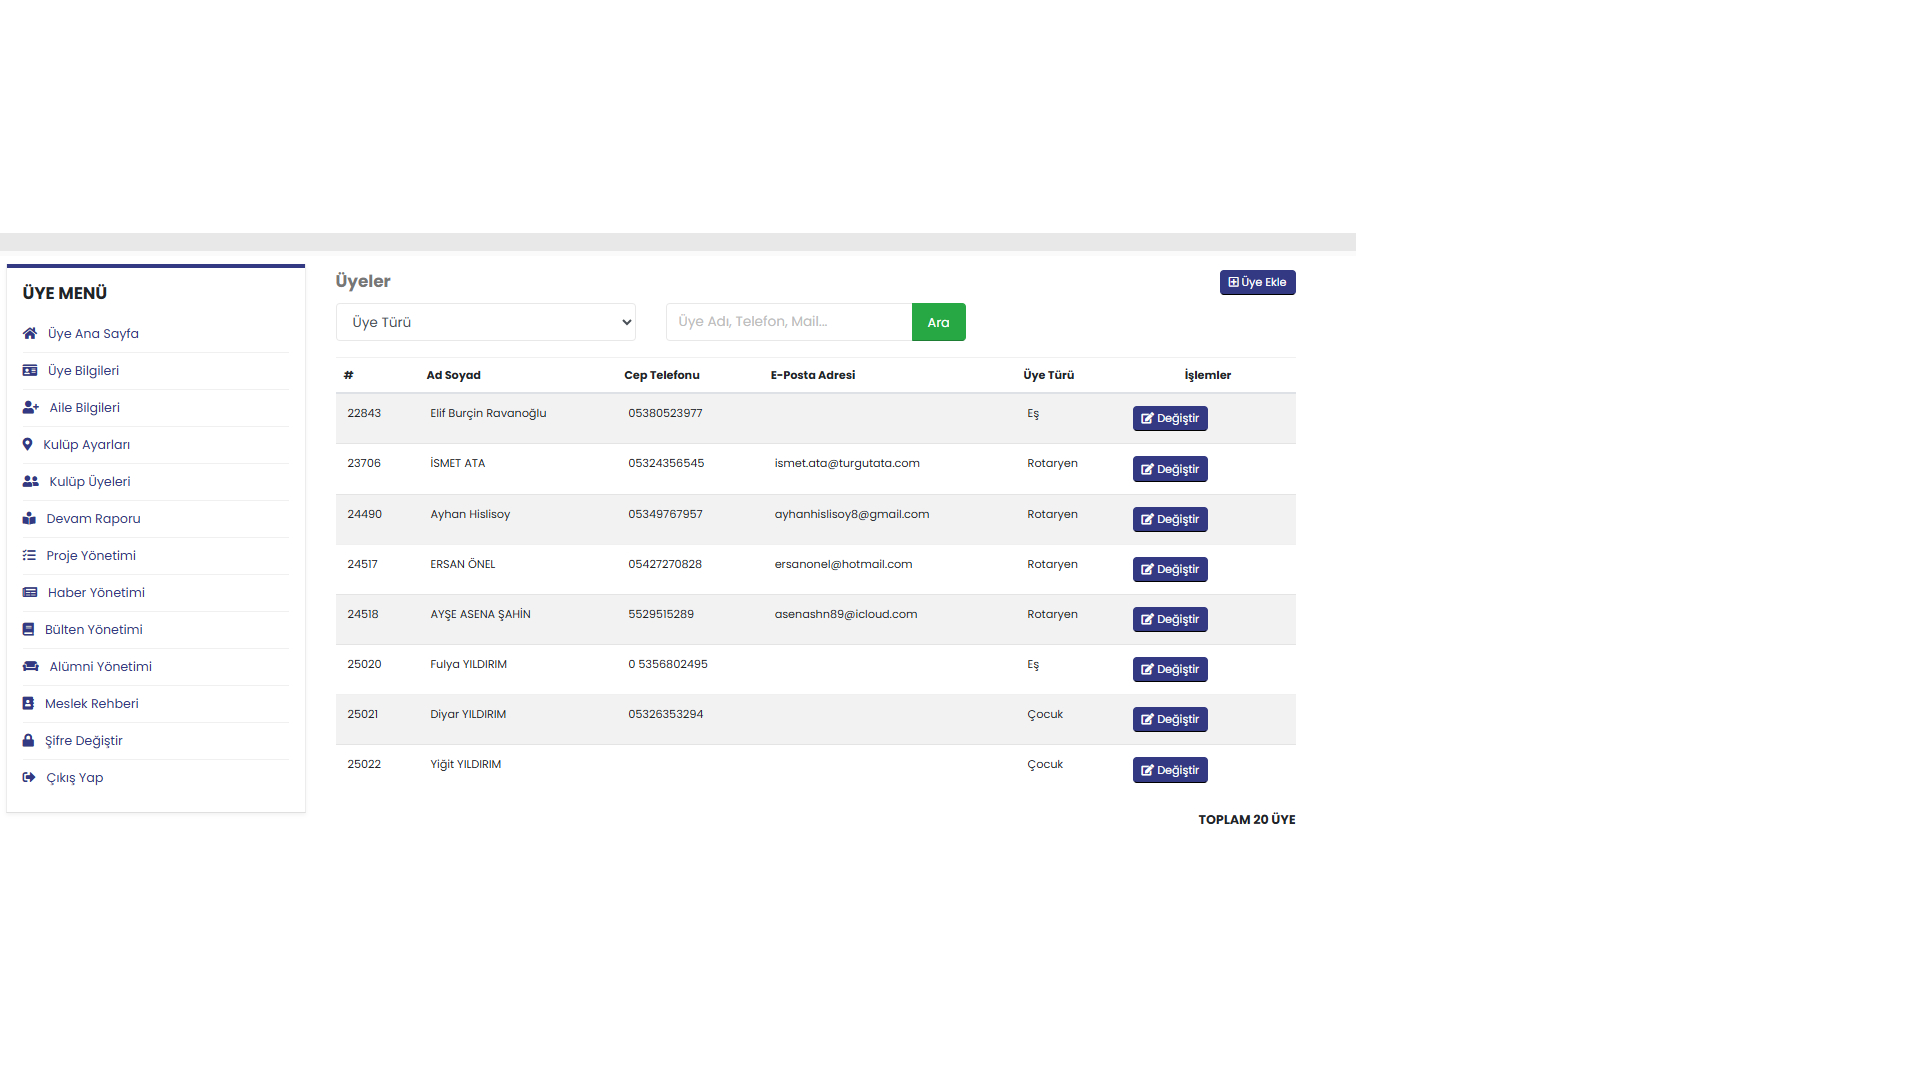Click Değiştir in Yiğit YILDIRIM row
The height and width of the screenshot is (1080, 1920).
(x=1169, y=770)
